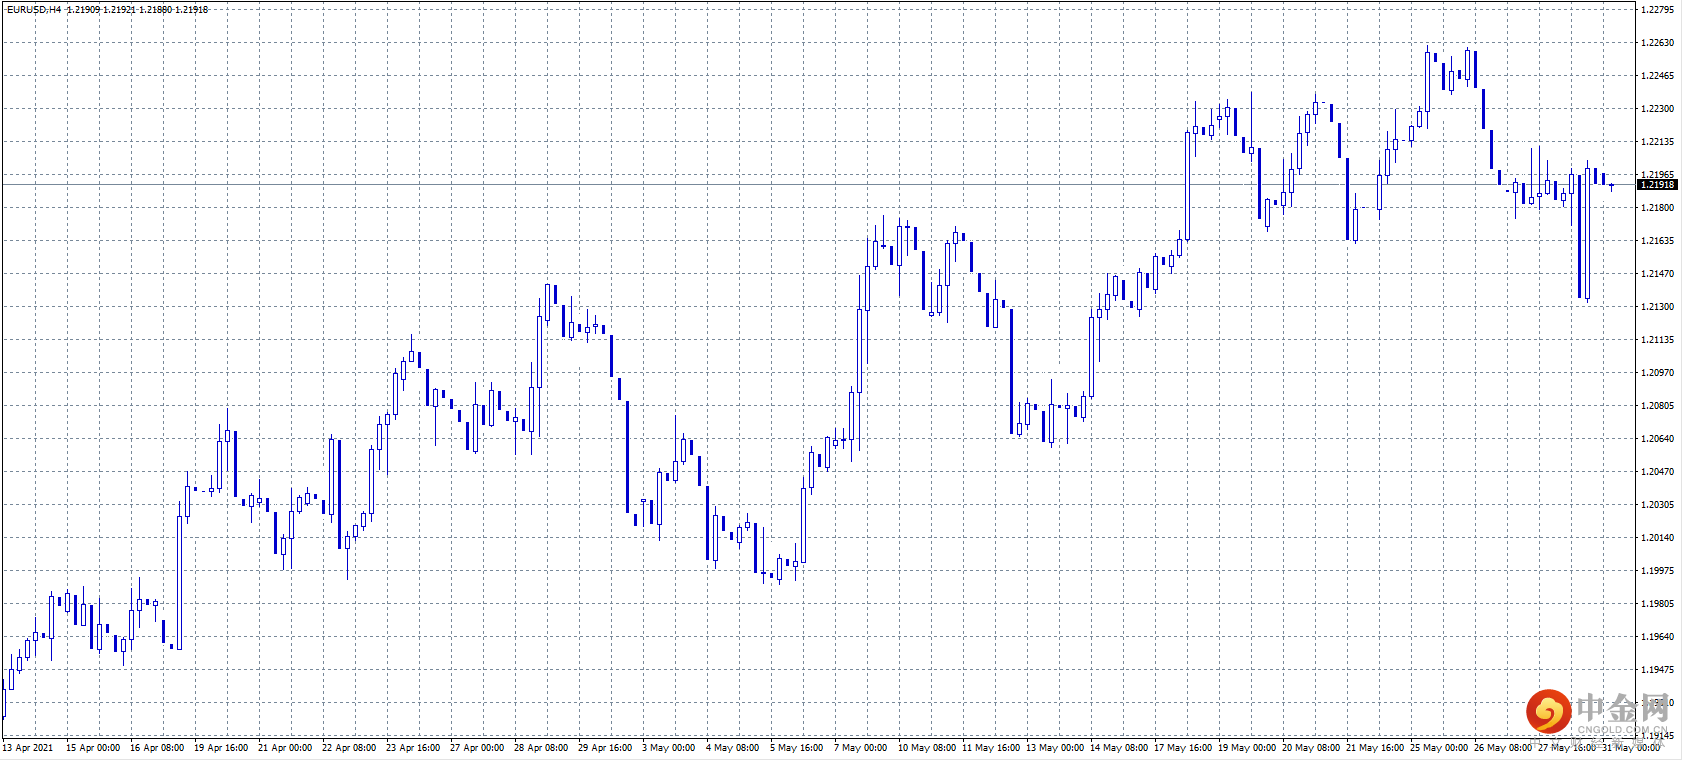
Task: Click the 23 Apr 16:00 time label
Action: click(413, 748)
